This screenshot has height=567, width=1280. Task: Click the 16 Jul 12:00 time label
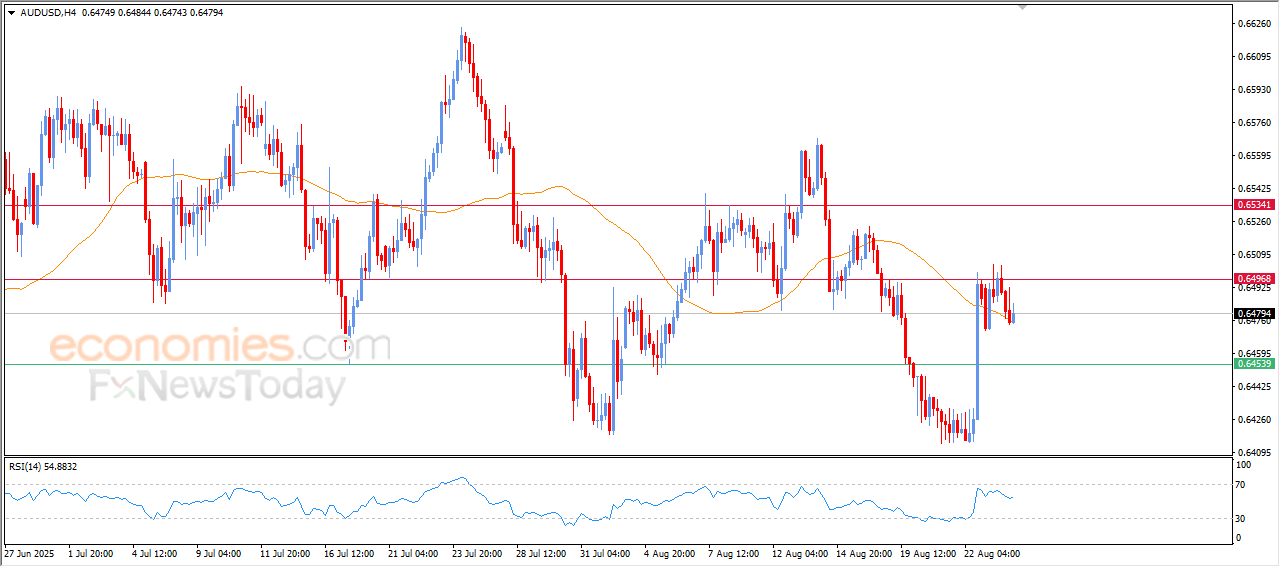[x=350, y=552]
